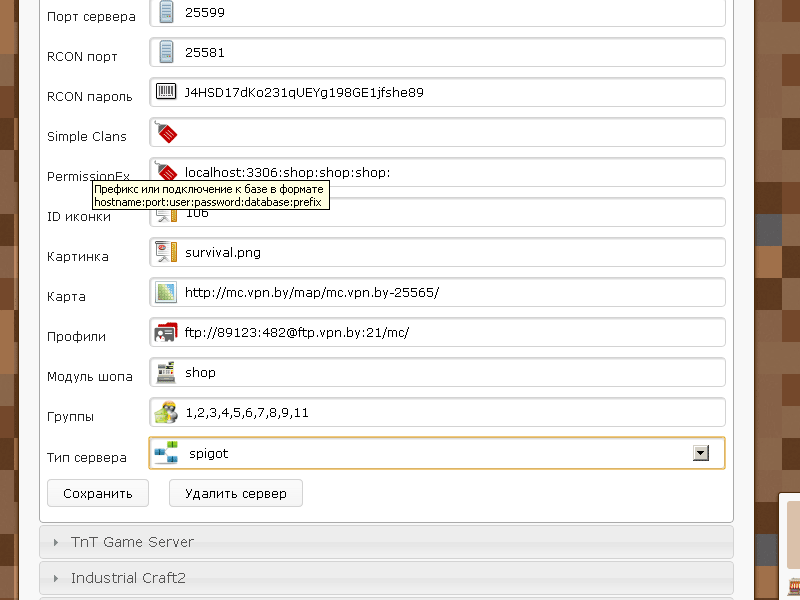
Task: Click the map icon in Карта field
Action: point(166,292)
